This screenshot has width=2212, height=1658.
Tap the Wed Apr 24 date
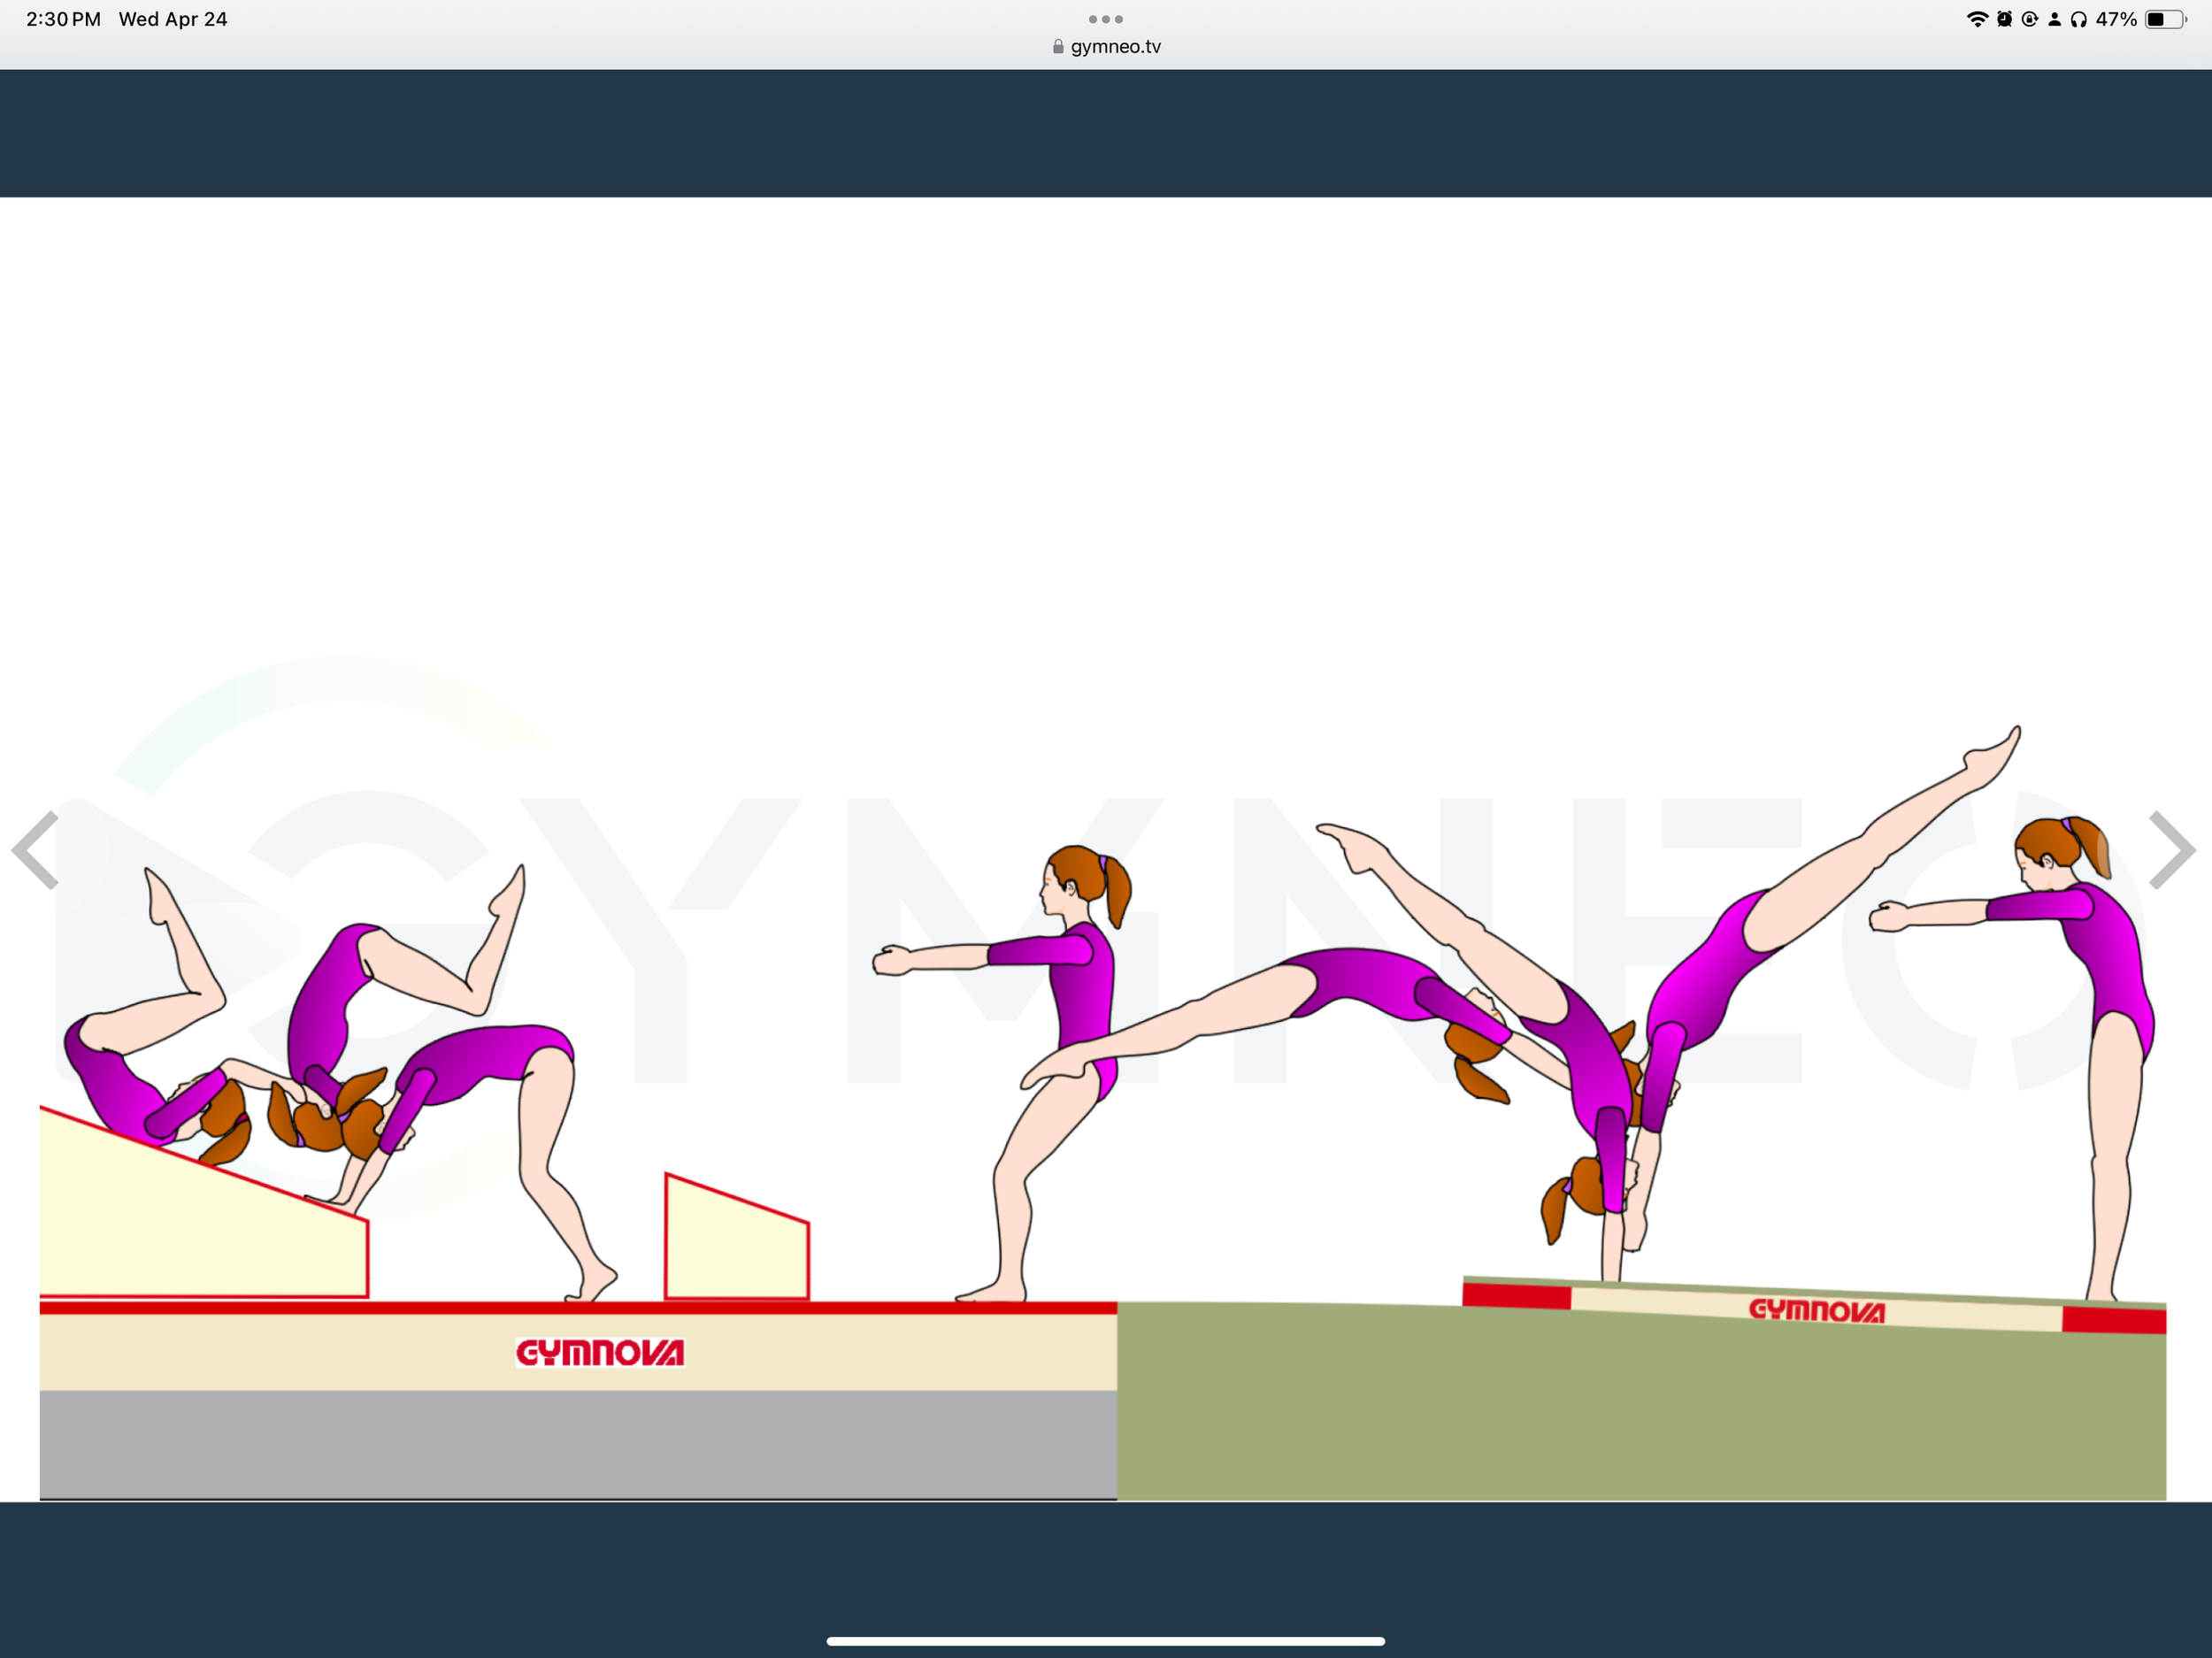(173, 19)
